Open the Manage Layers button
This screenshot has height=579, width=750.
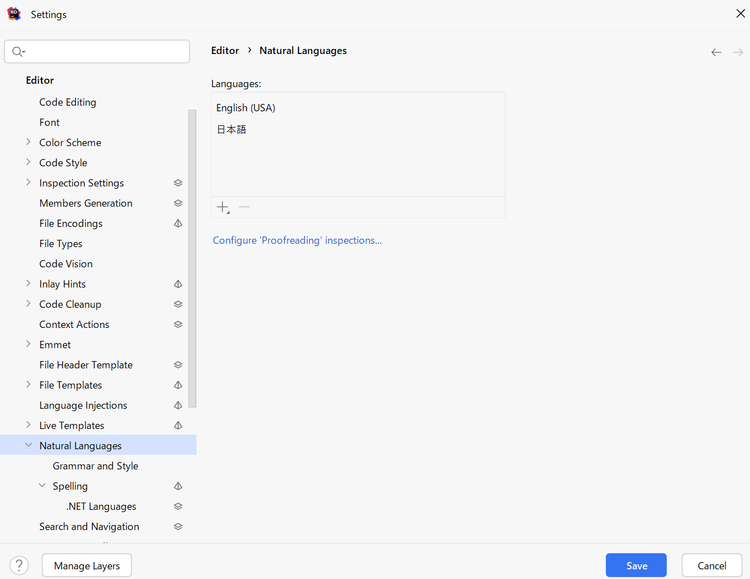87,565
